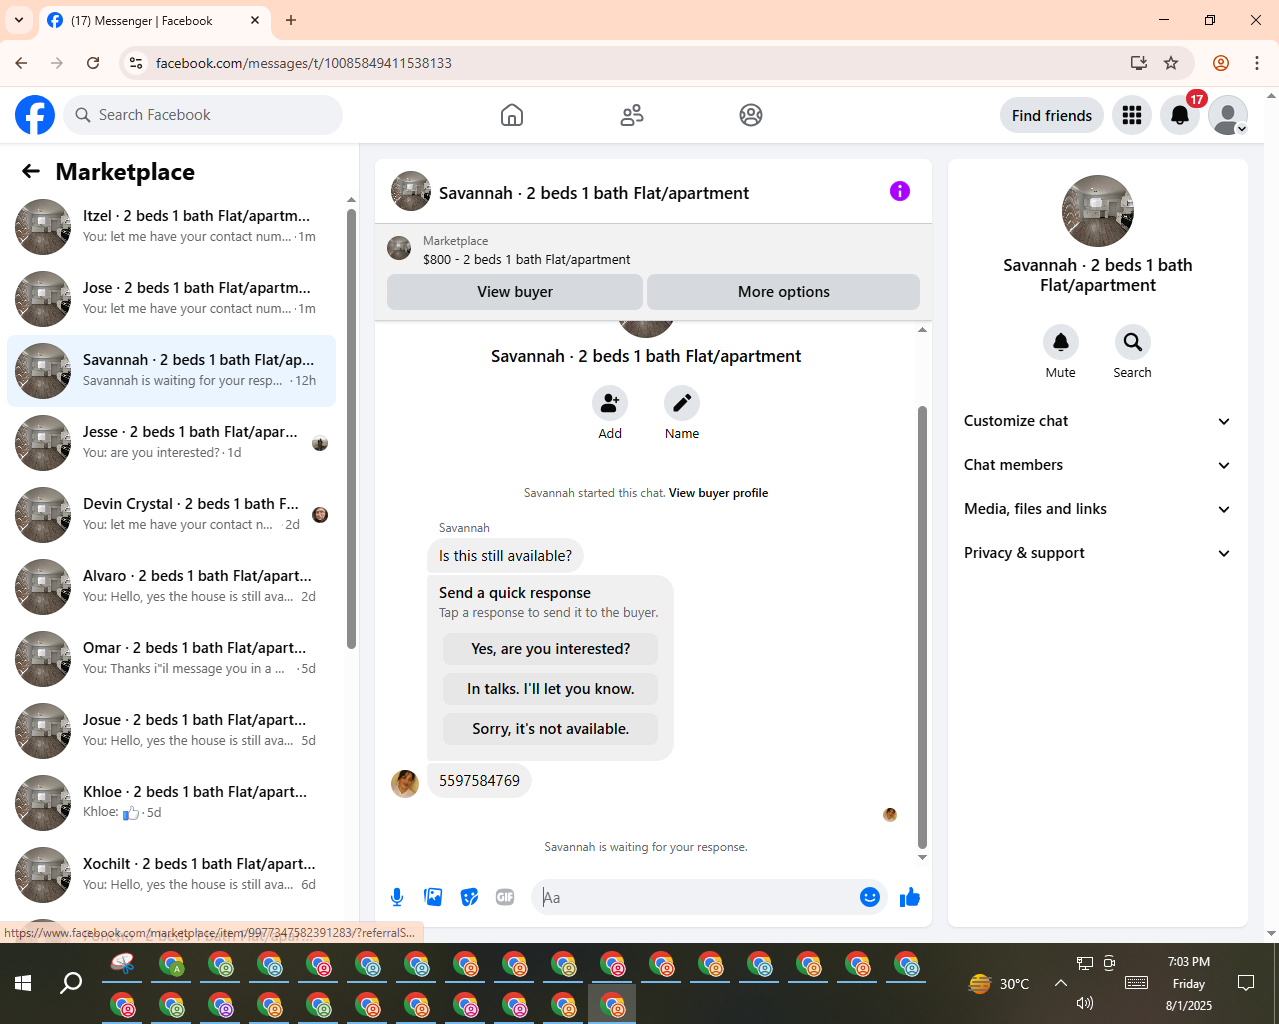Choose a GIF icon
The image size is (1279, 1024).
tap(505, 897)
